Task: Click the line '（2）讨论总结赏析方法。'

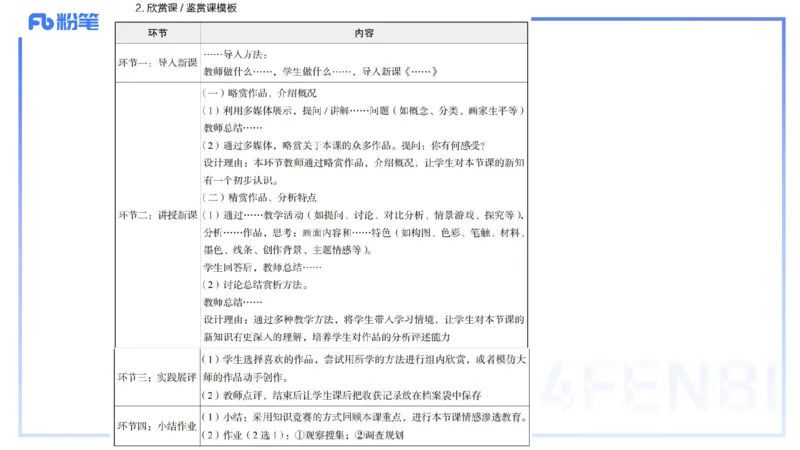Action: 256,285
